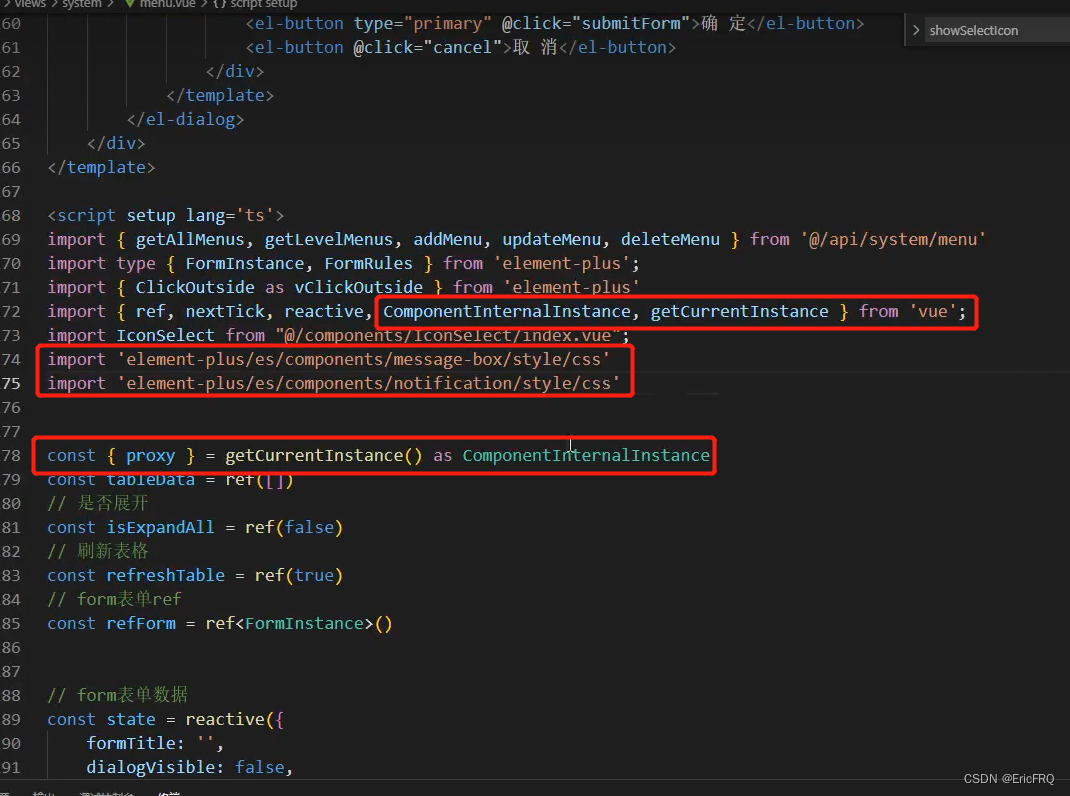Click FormRules in the type import
1070x796 pixels.
(x=368, y=264)
